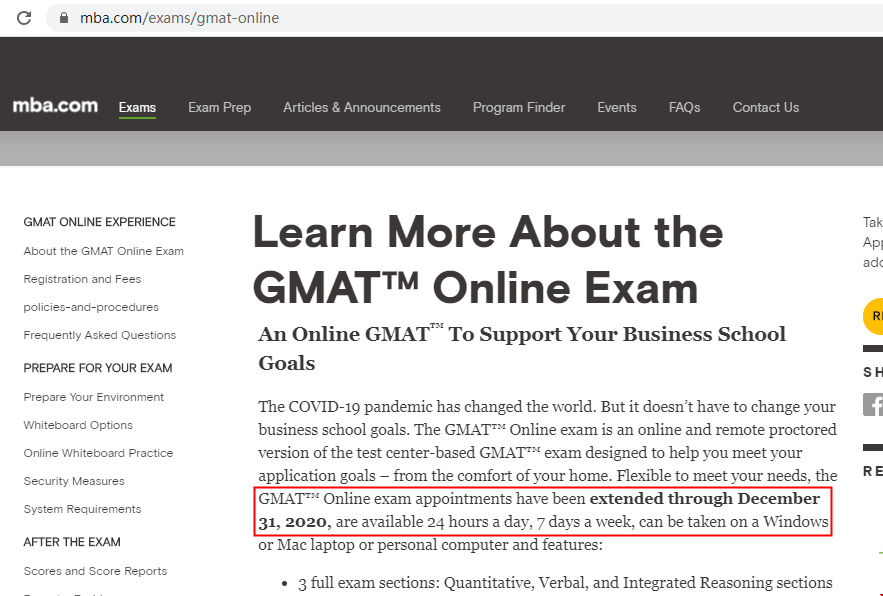Viewport: 883px width, 596px height.
Task: Open the Exam Prep menu
Action: point(220,108)
